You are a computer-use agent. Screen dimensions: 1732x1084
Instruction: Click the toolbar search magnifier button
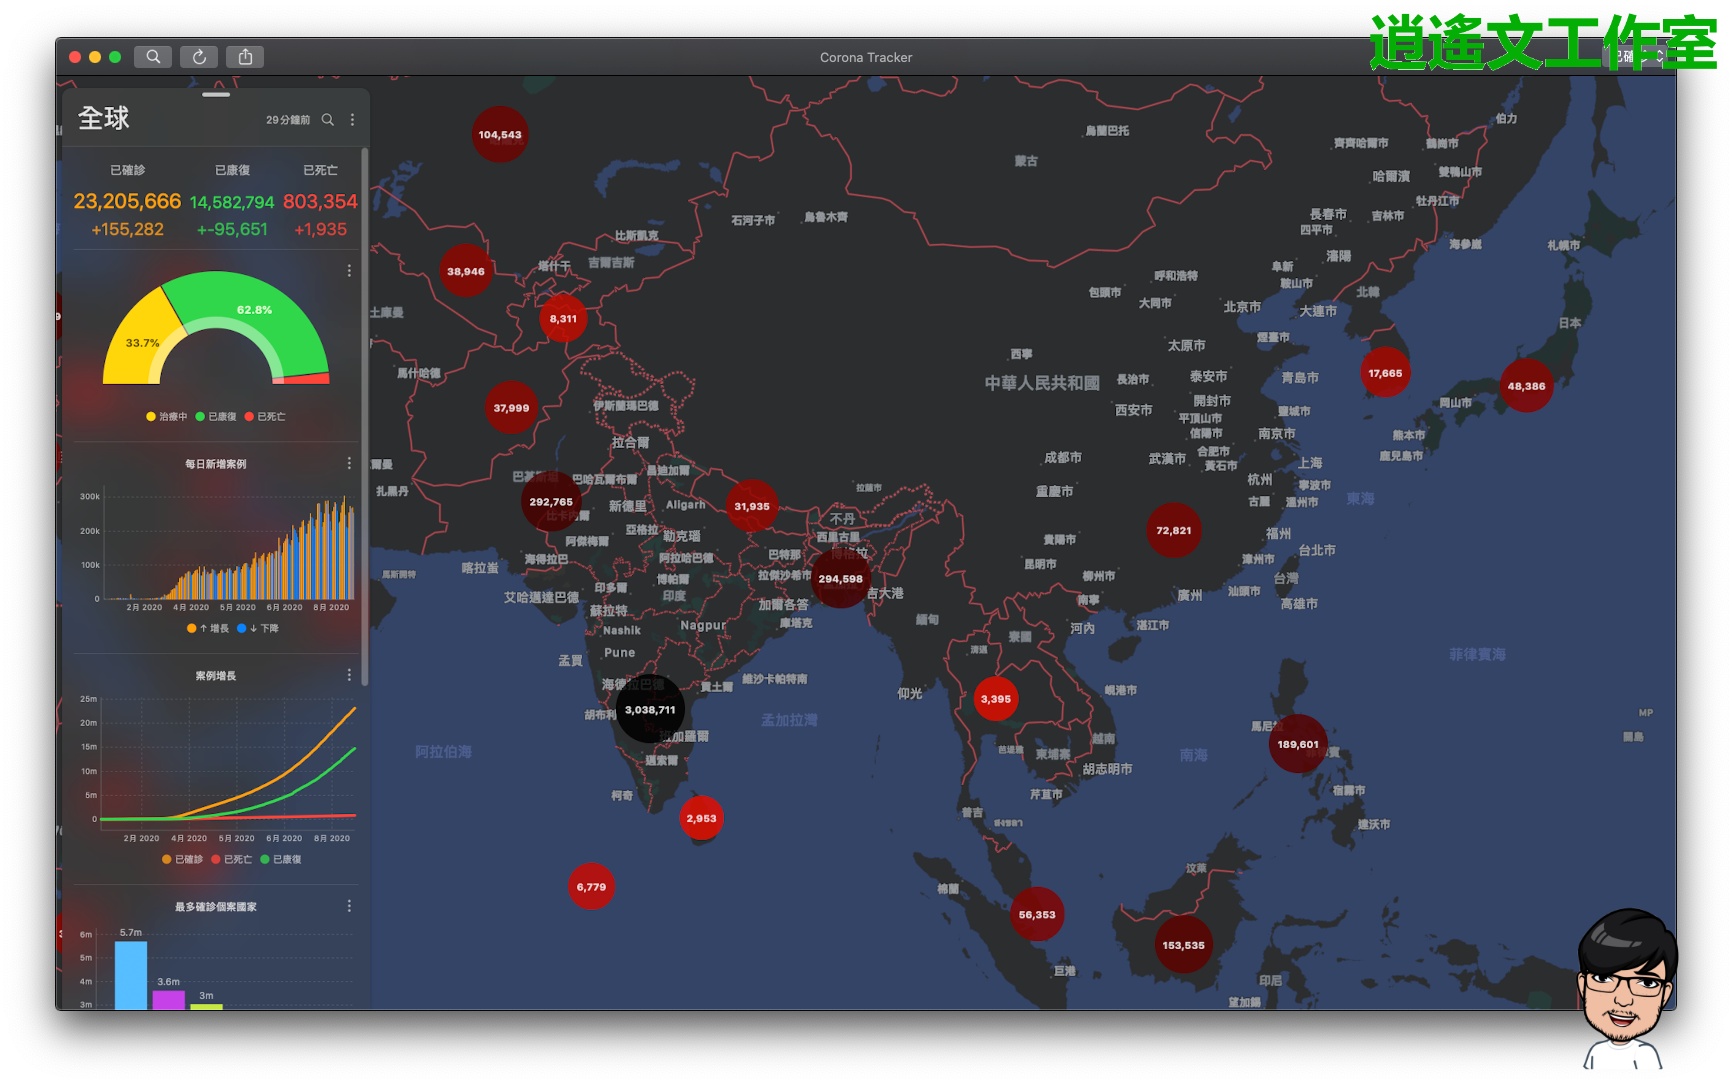tap(153, 57)
